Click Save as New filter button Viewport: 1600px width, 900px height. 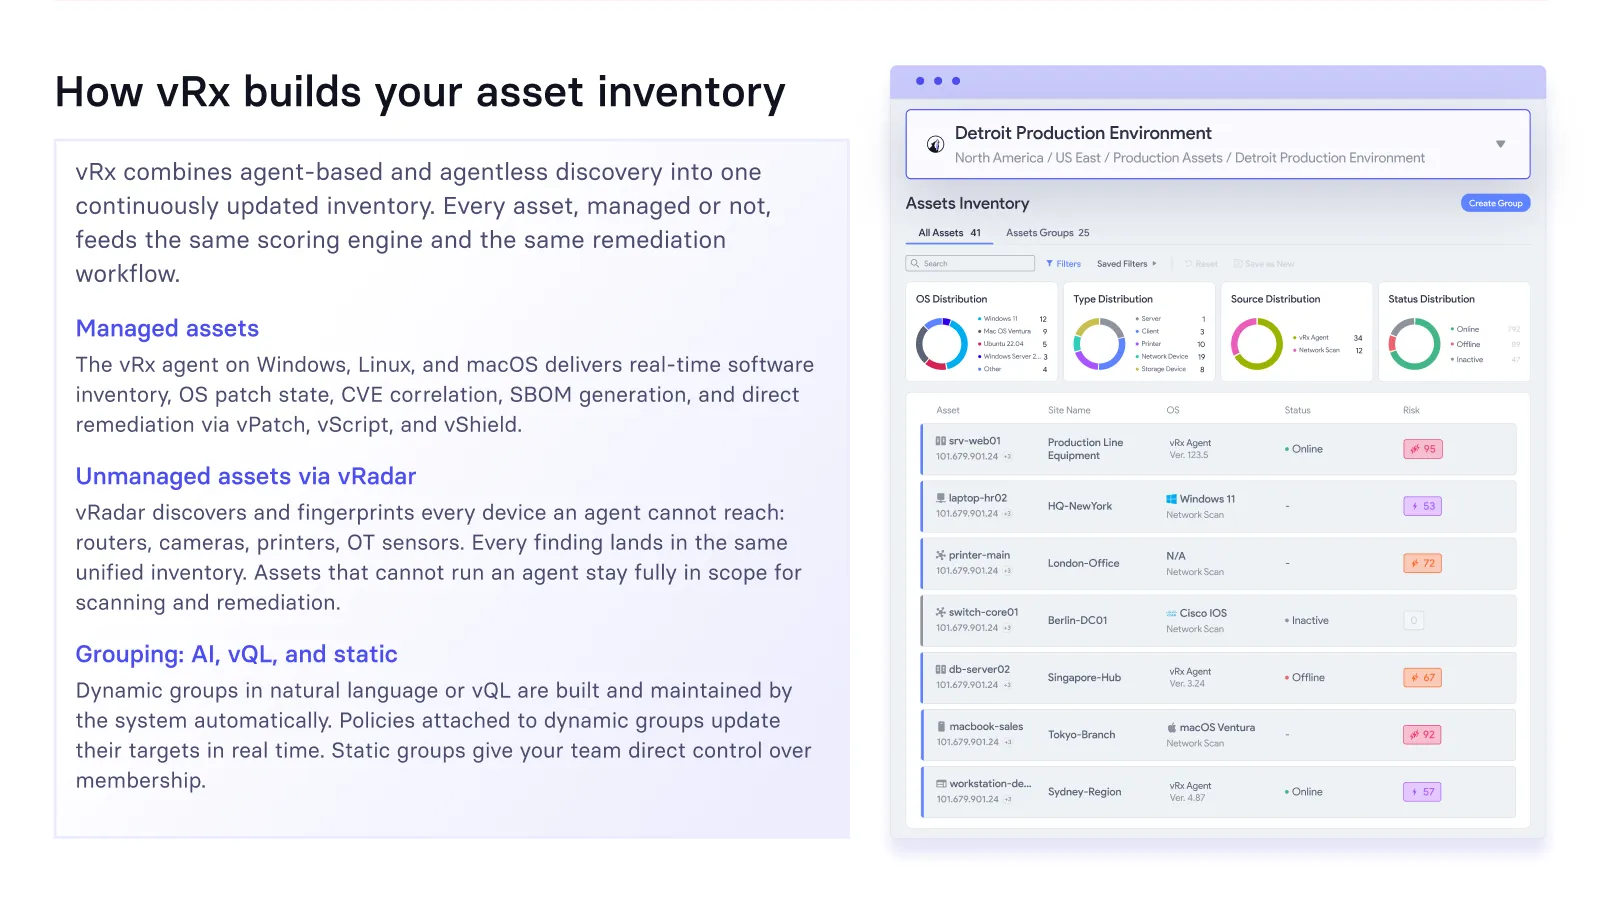coord(1264,264)
